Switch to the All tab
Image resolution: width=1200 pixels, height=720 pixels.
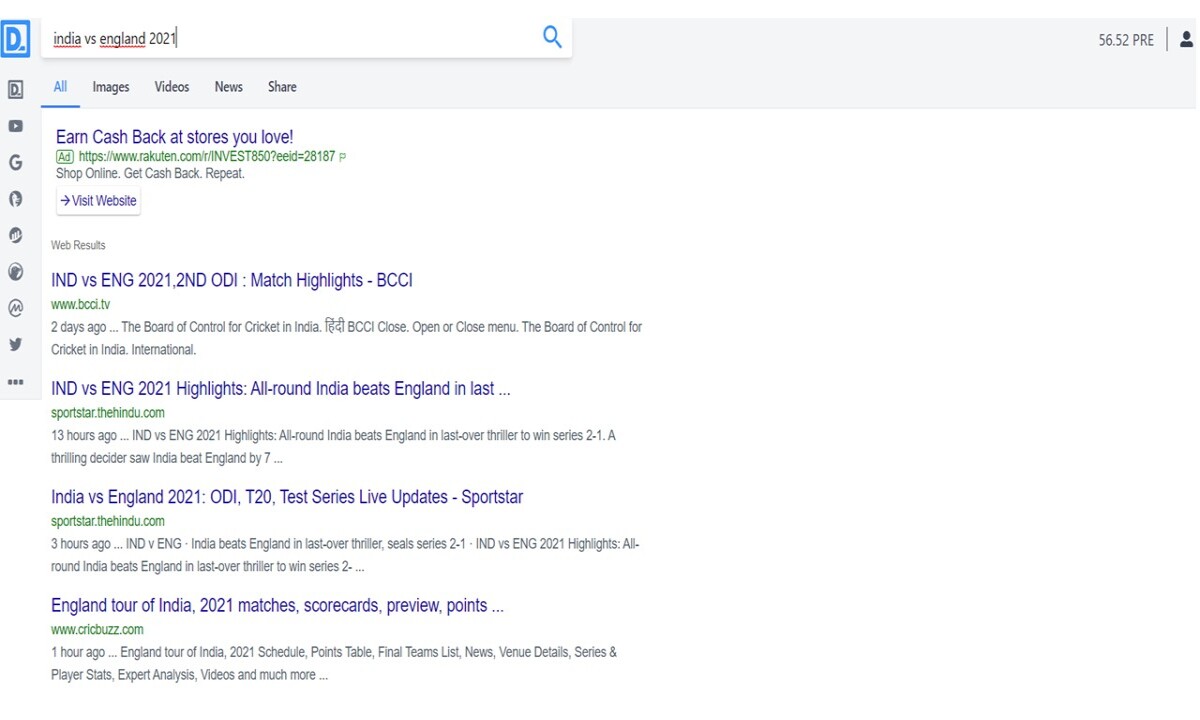[x=60, y=87]
